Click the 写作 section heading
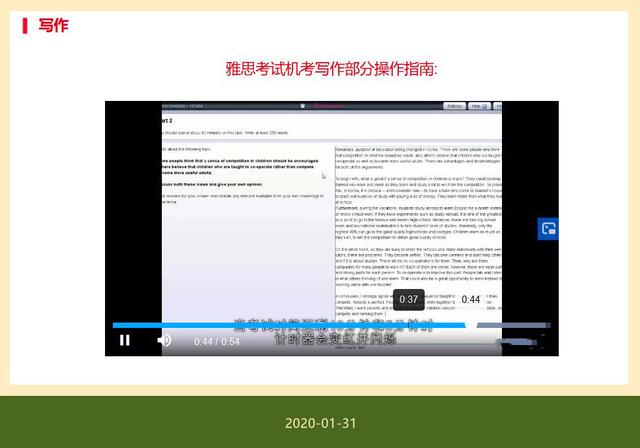640x448 pixels. click(x=53, y=25)
